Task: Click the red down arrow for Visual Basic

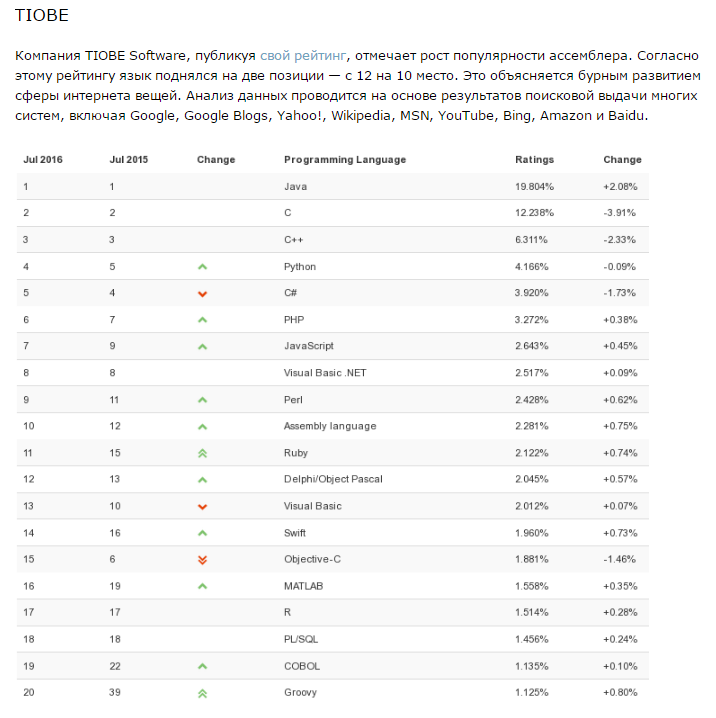Action: [x=202, y=506]
